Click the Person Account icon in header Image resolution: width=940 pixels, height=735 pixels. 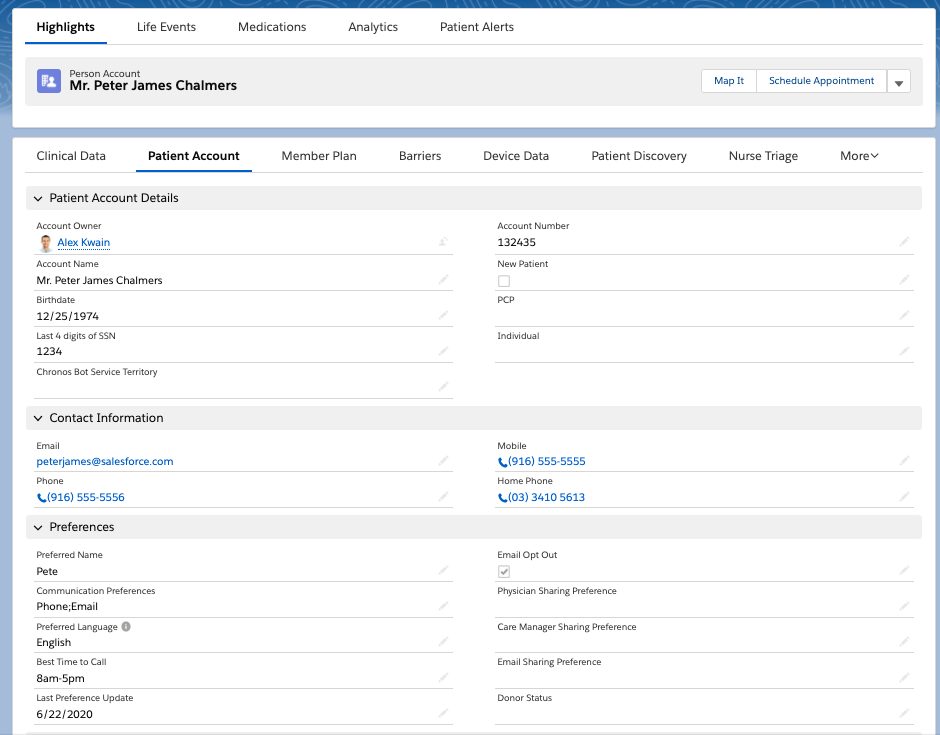[49, 81]
